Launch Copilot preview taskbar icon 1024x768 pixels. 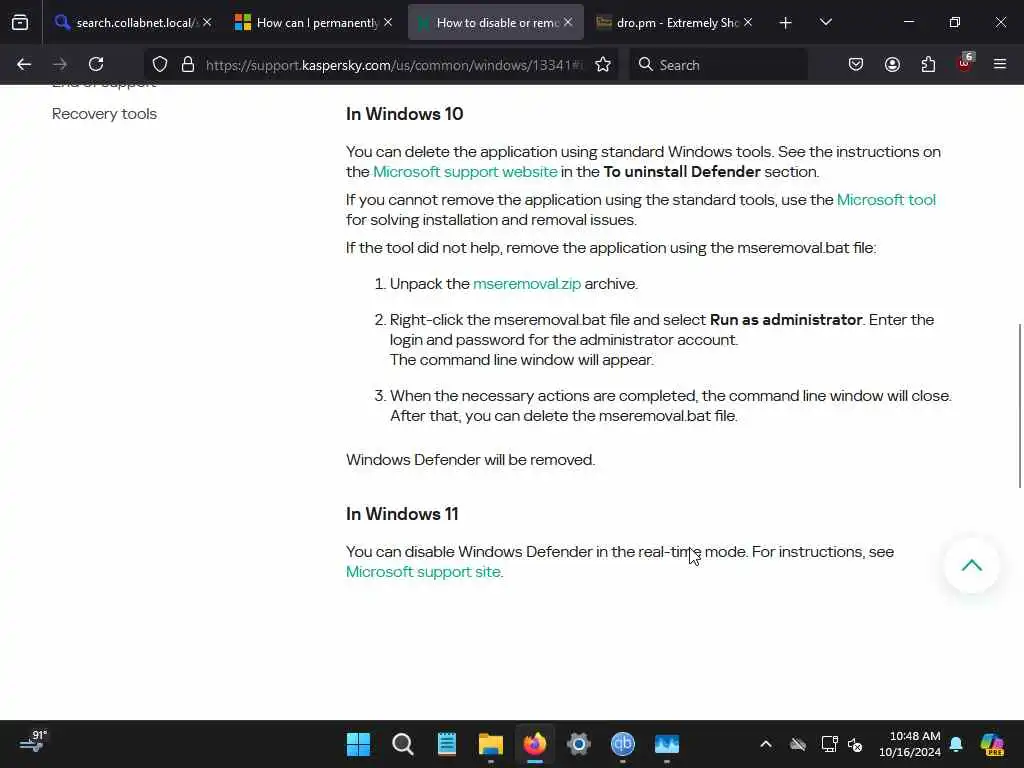point(992,744)
